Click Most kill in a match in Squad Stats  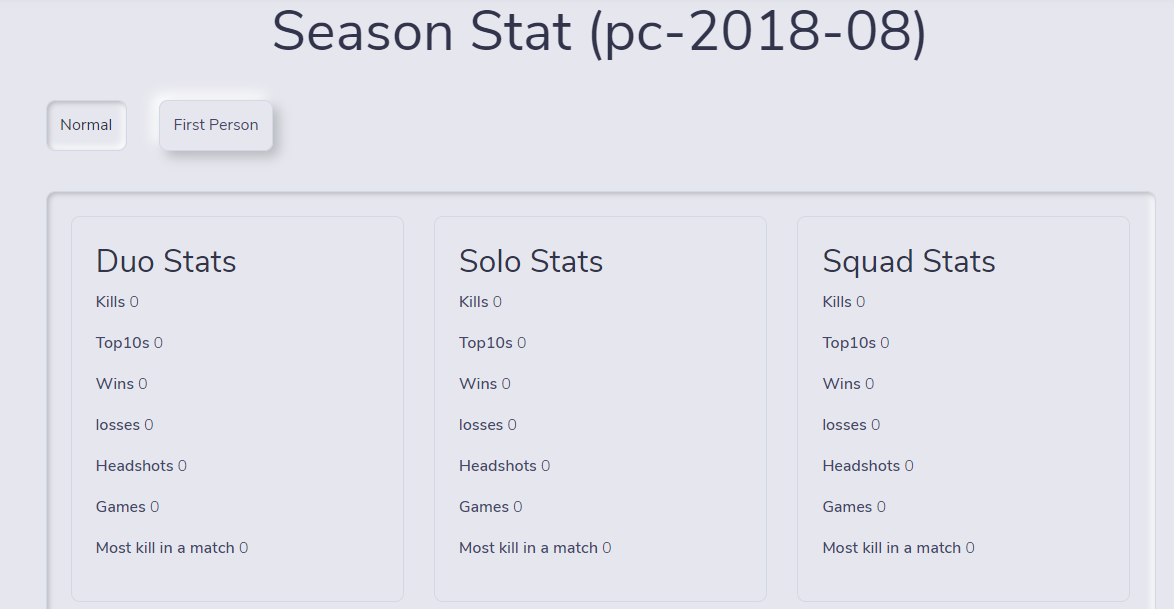[898, 548]
